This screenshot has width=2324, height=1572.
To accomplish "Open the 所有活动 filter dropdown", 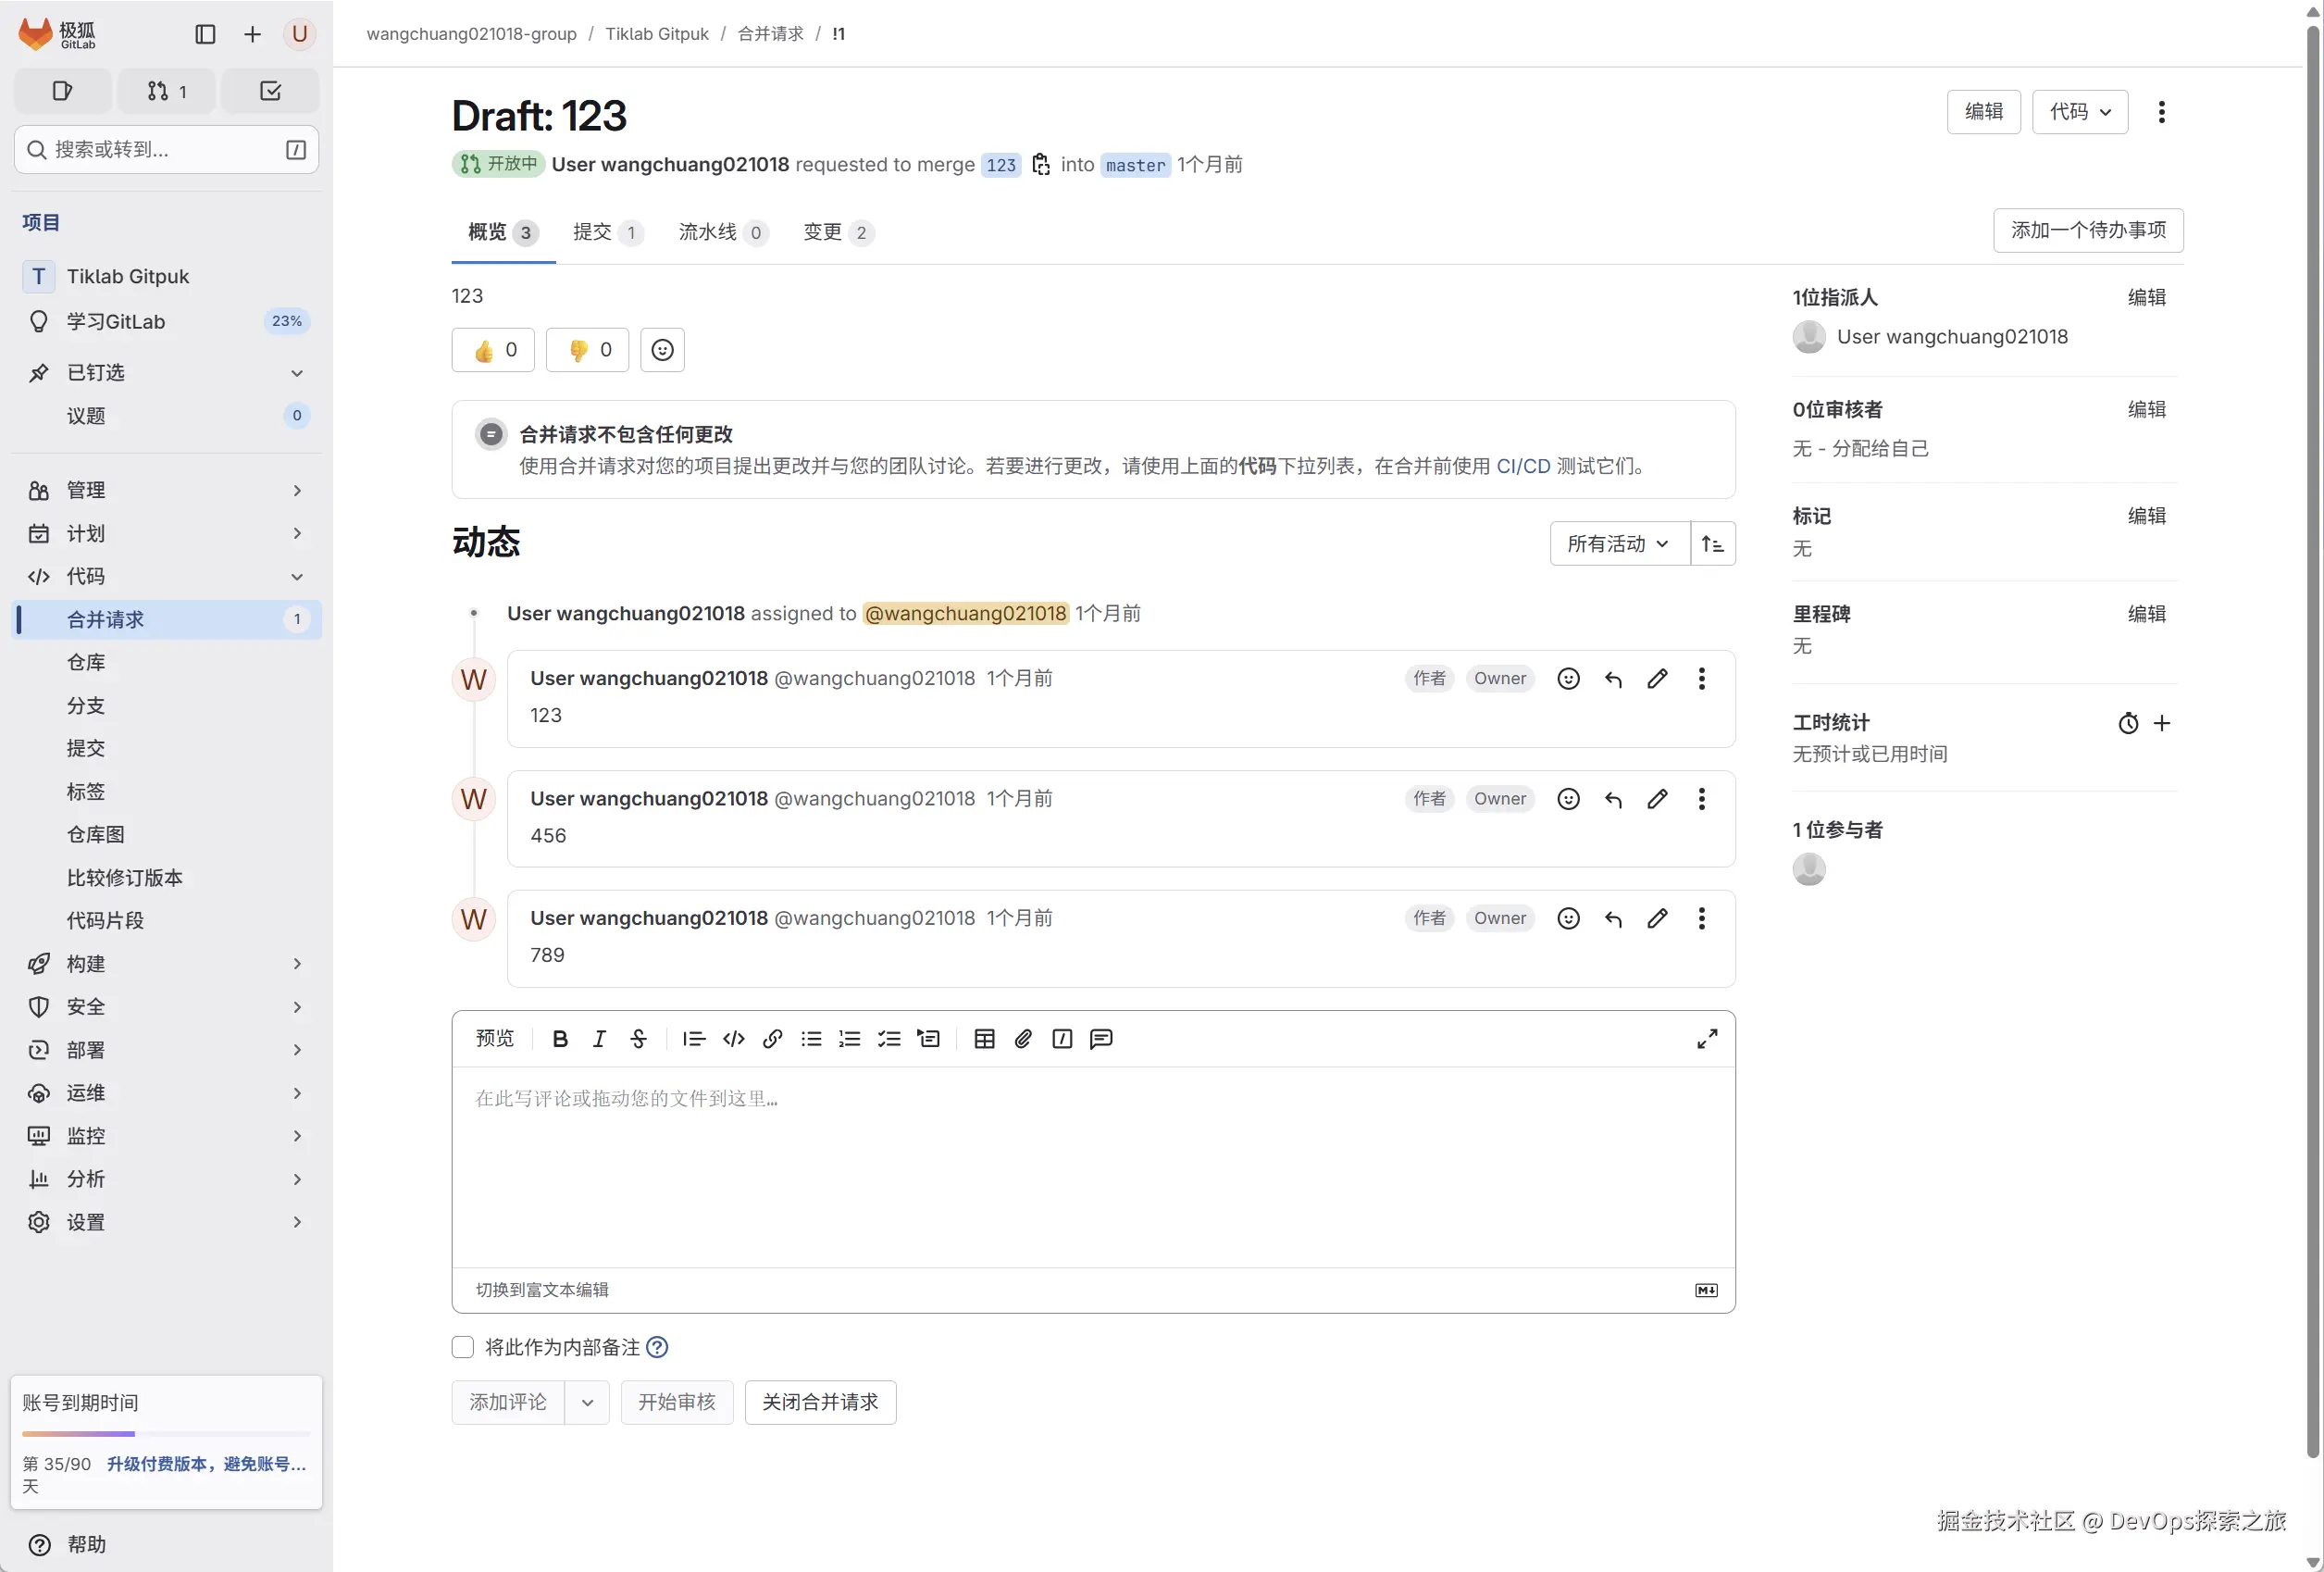I will pos(1618,544).
